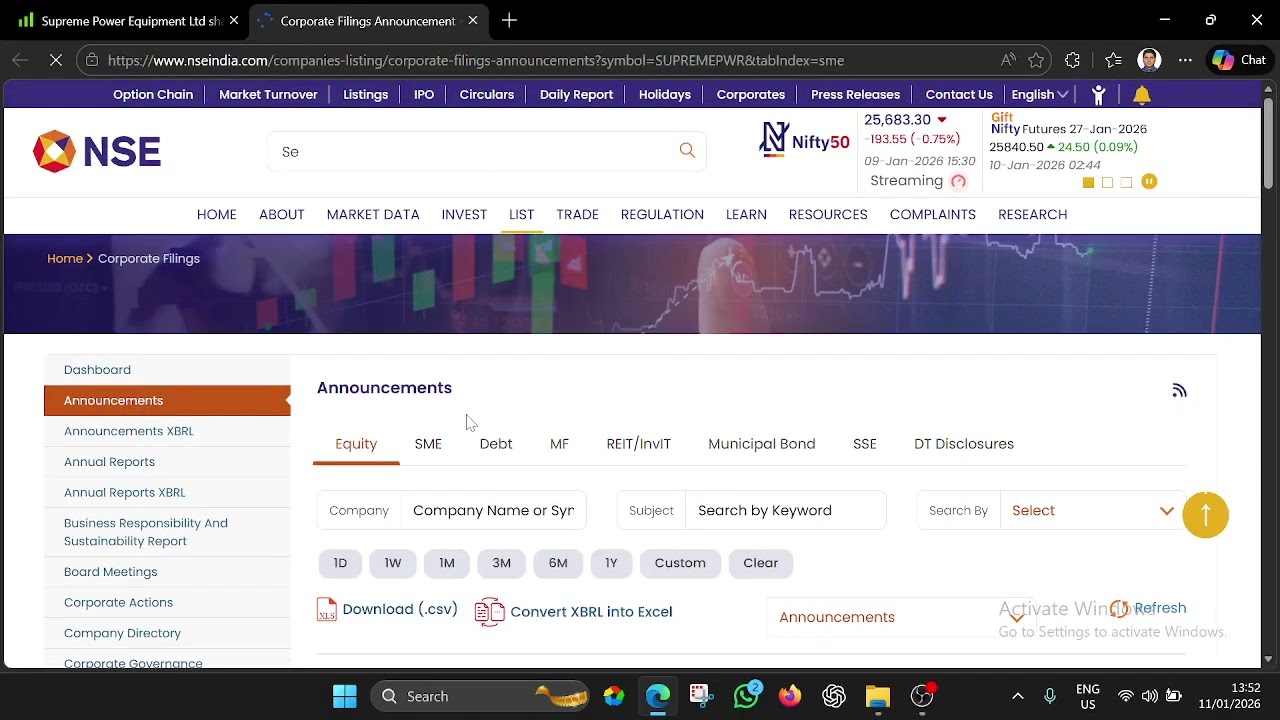
Task: Click the read aloud icon in address bar
Action: [1007, 60]
